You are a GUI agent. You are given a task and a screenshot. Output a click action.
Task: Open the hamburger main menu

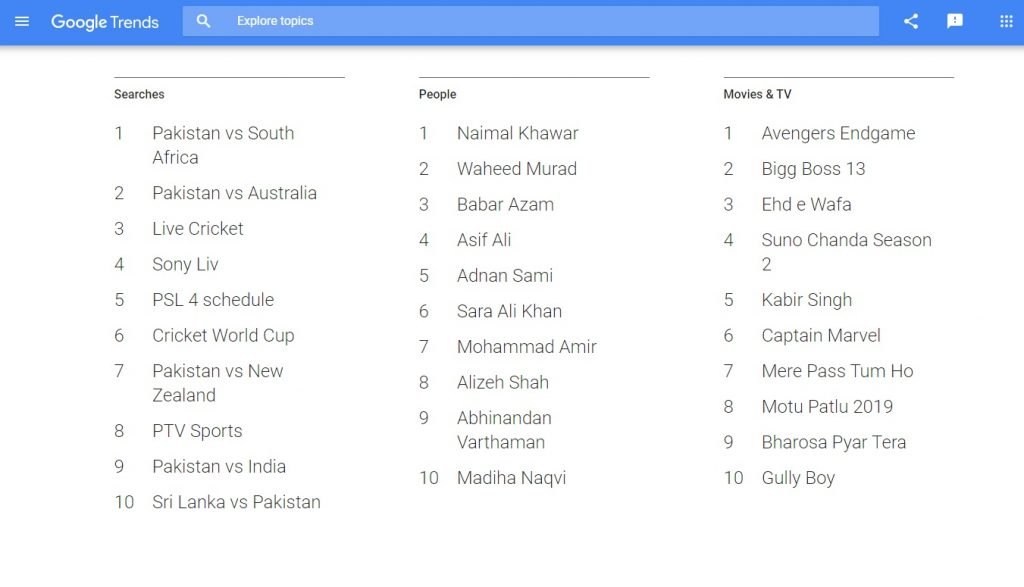pyautogui.click(x=22, y=21)
